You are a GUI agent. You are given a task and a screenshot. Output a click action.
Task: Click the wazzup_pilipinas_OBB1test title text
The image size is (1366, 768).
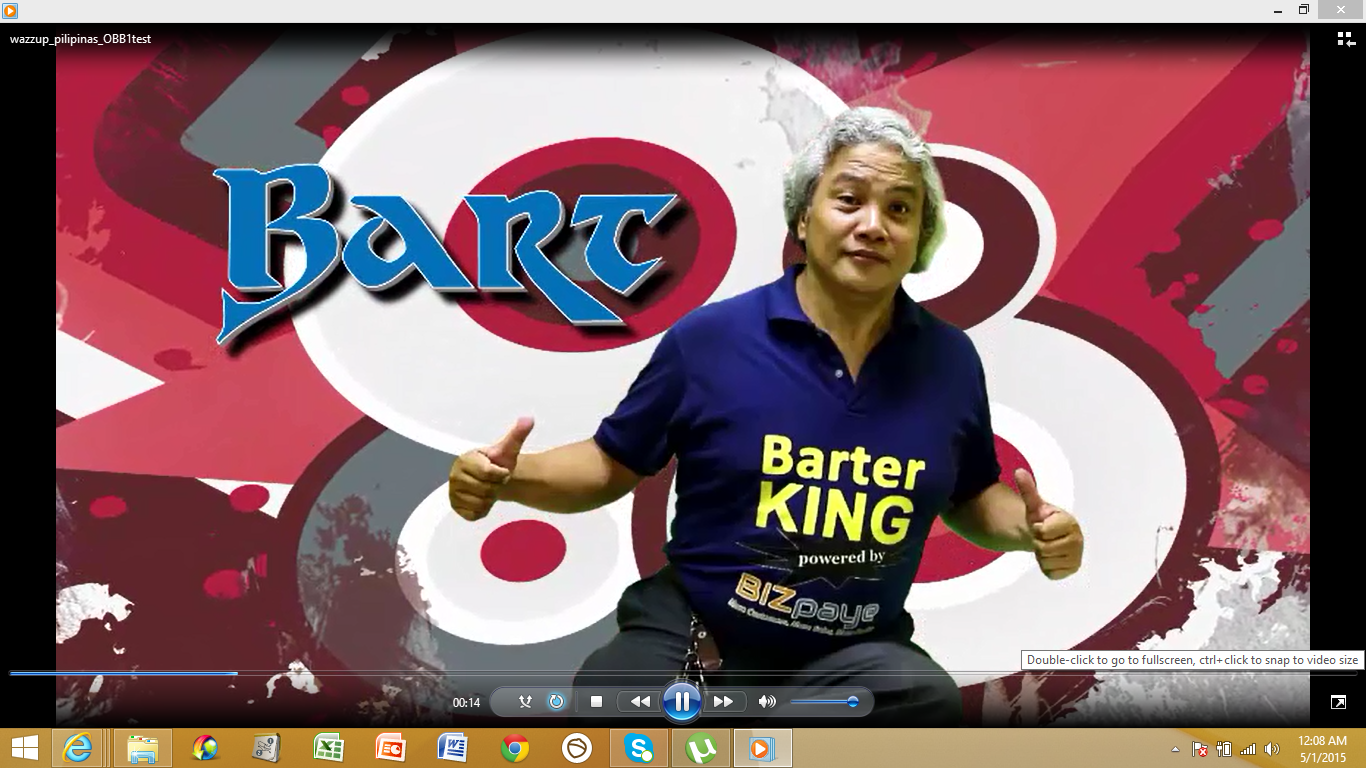80,39
